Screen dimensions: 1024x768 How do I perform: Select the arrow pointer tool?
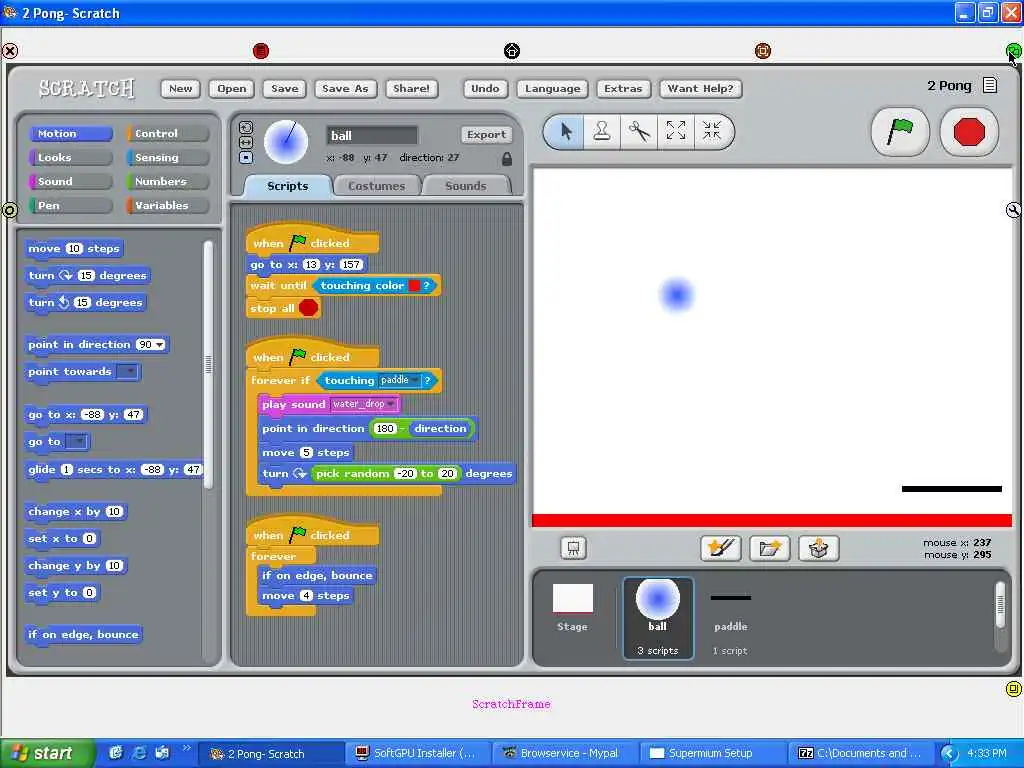tap(566, 131)
